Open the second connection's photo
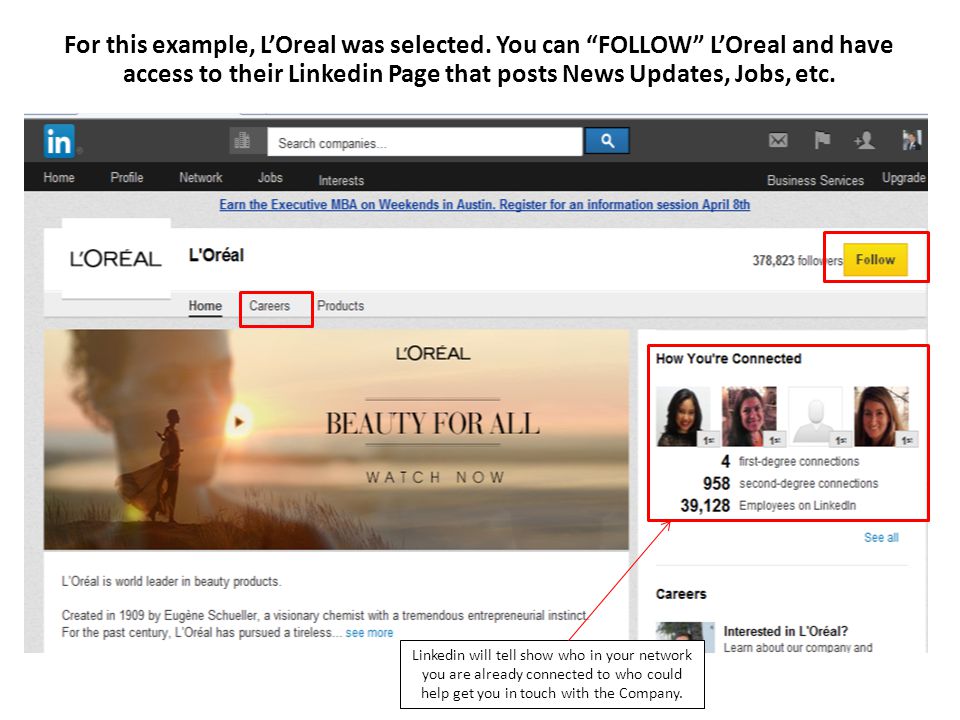Image resolution: width=960 pixels, height=720 pixels. [x=749, y=416]
